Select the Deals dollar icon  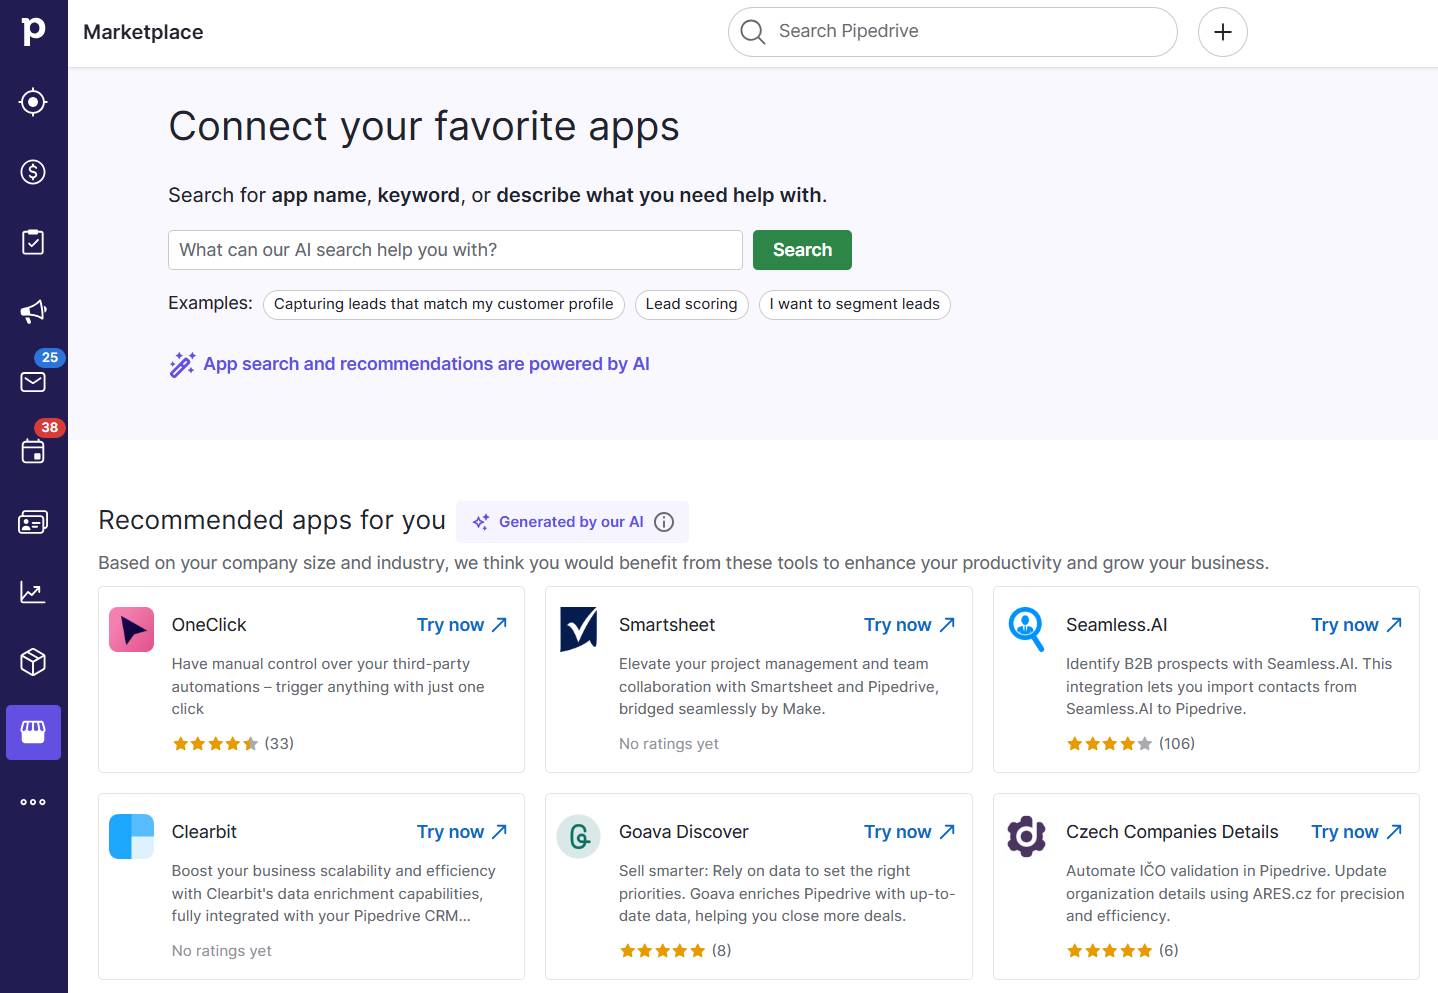point(33,171)
